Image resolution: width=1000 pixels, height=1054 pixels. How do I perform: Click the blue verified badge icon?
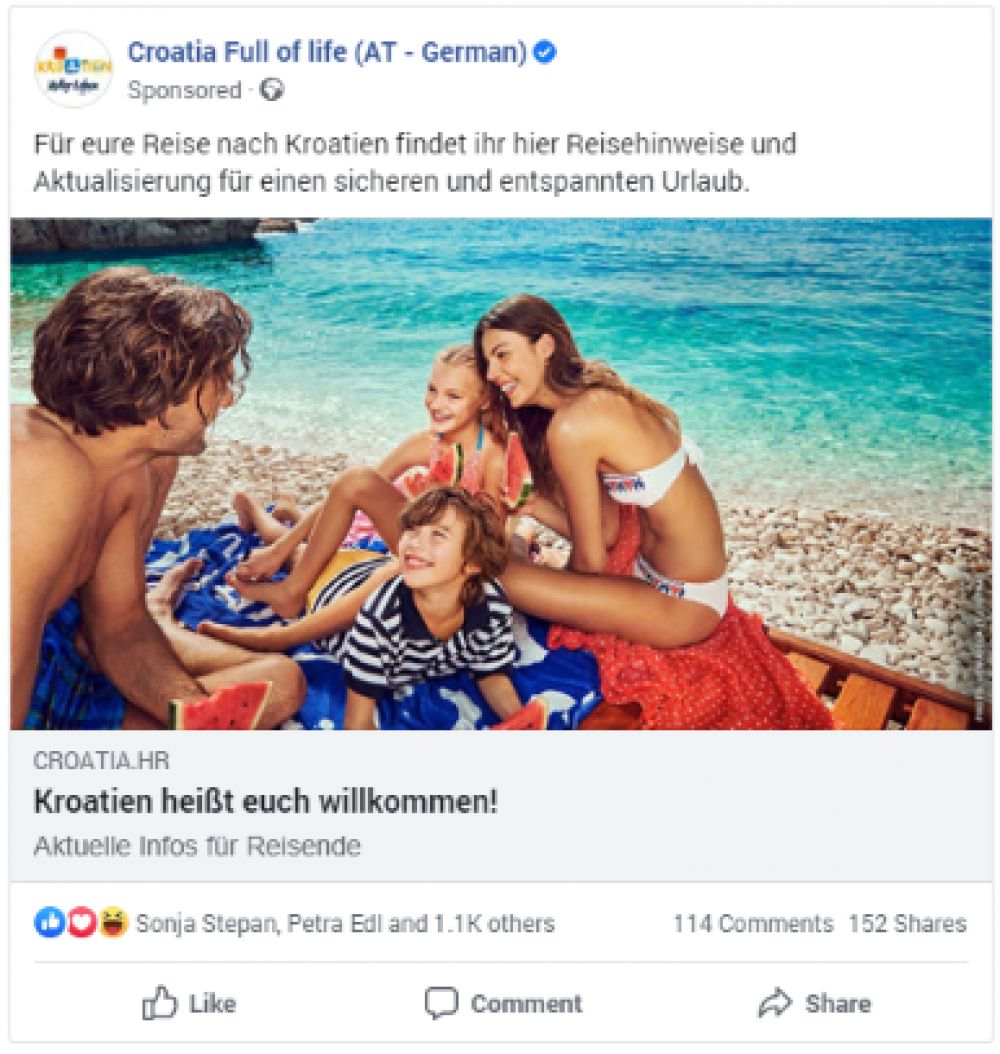[544, 52]
